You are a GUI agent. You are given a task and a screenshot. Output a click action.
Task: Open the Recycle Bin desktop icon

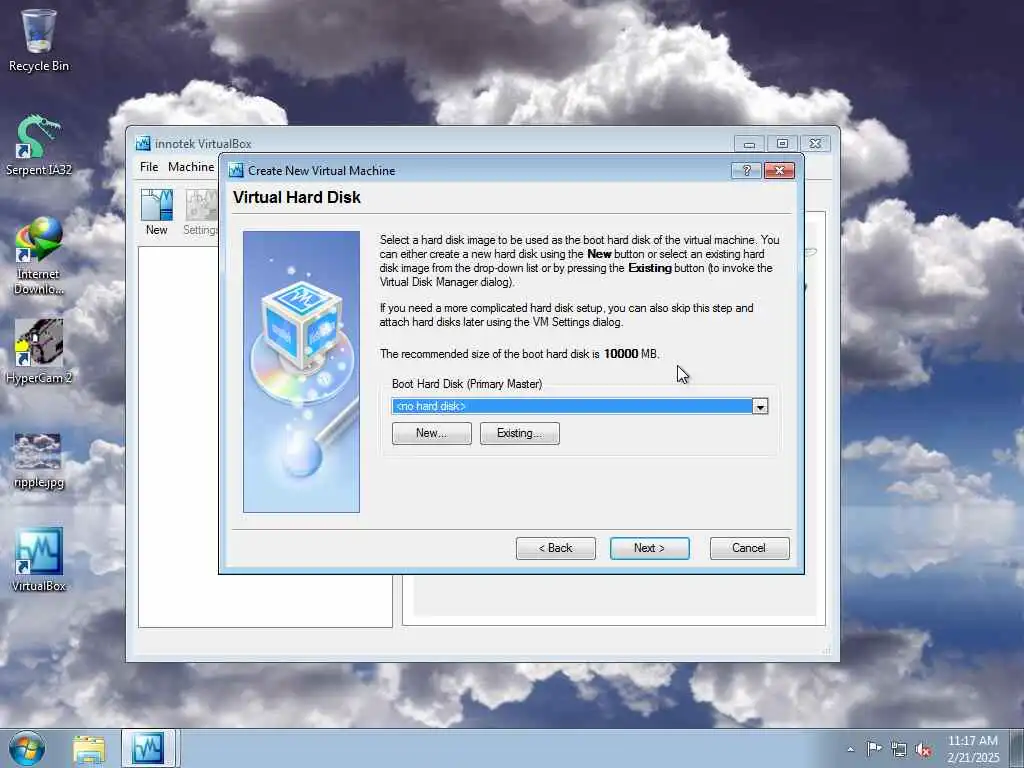tap(39, 40)
